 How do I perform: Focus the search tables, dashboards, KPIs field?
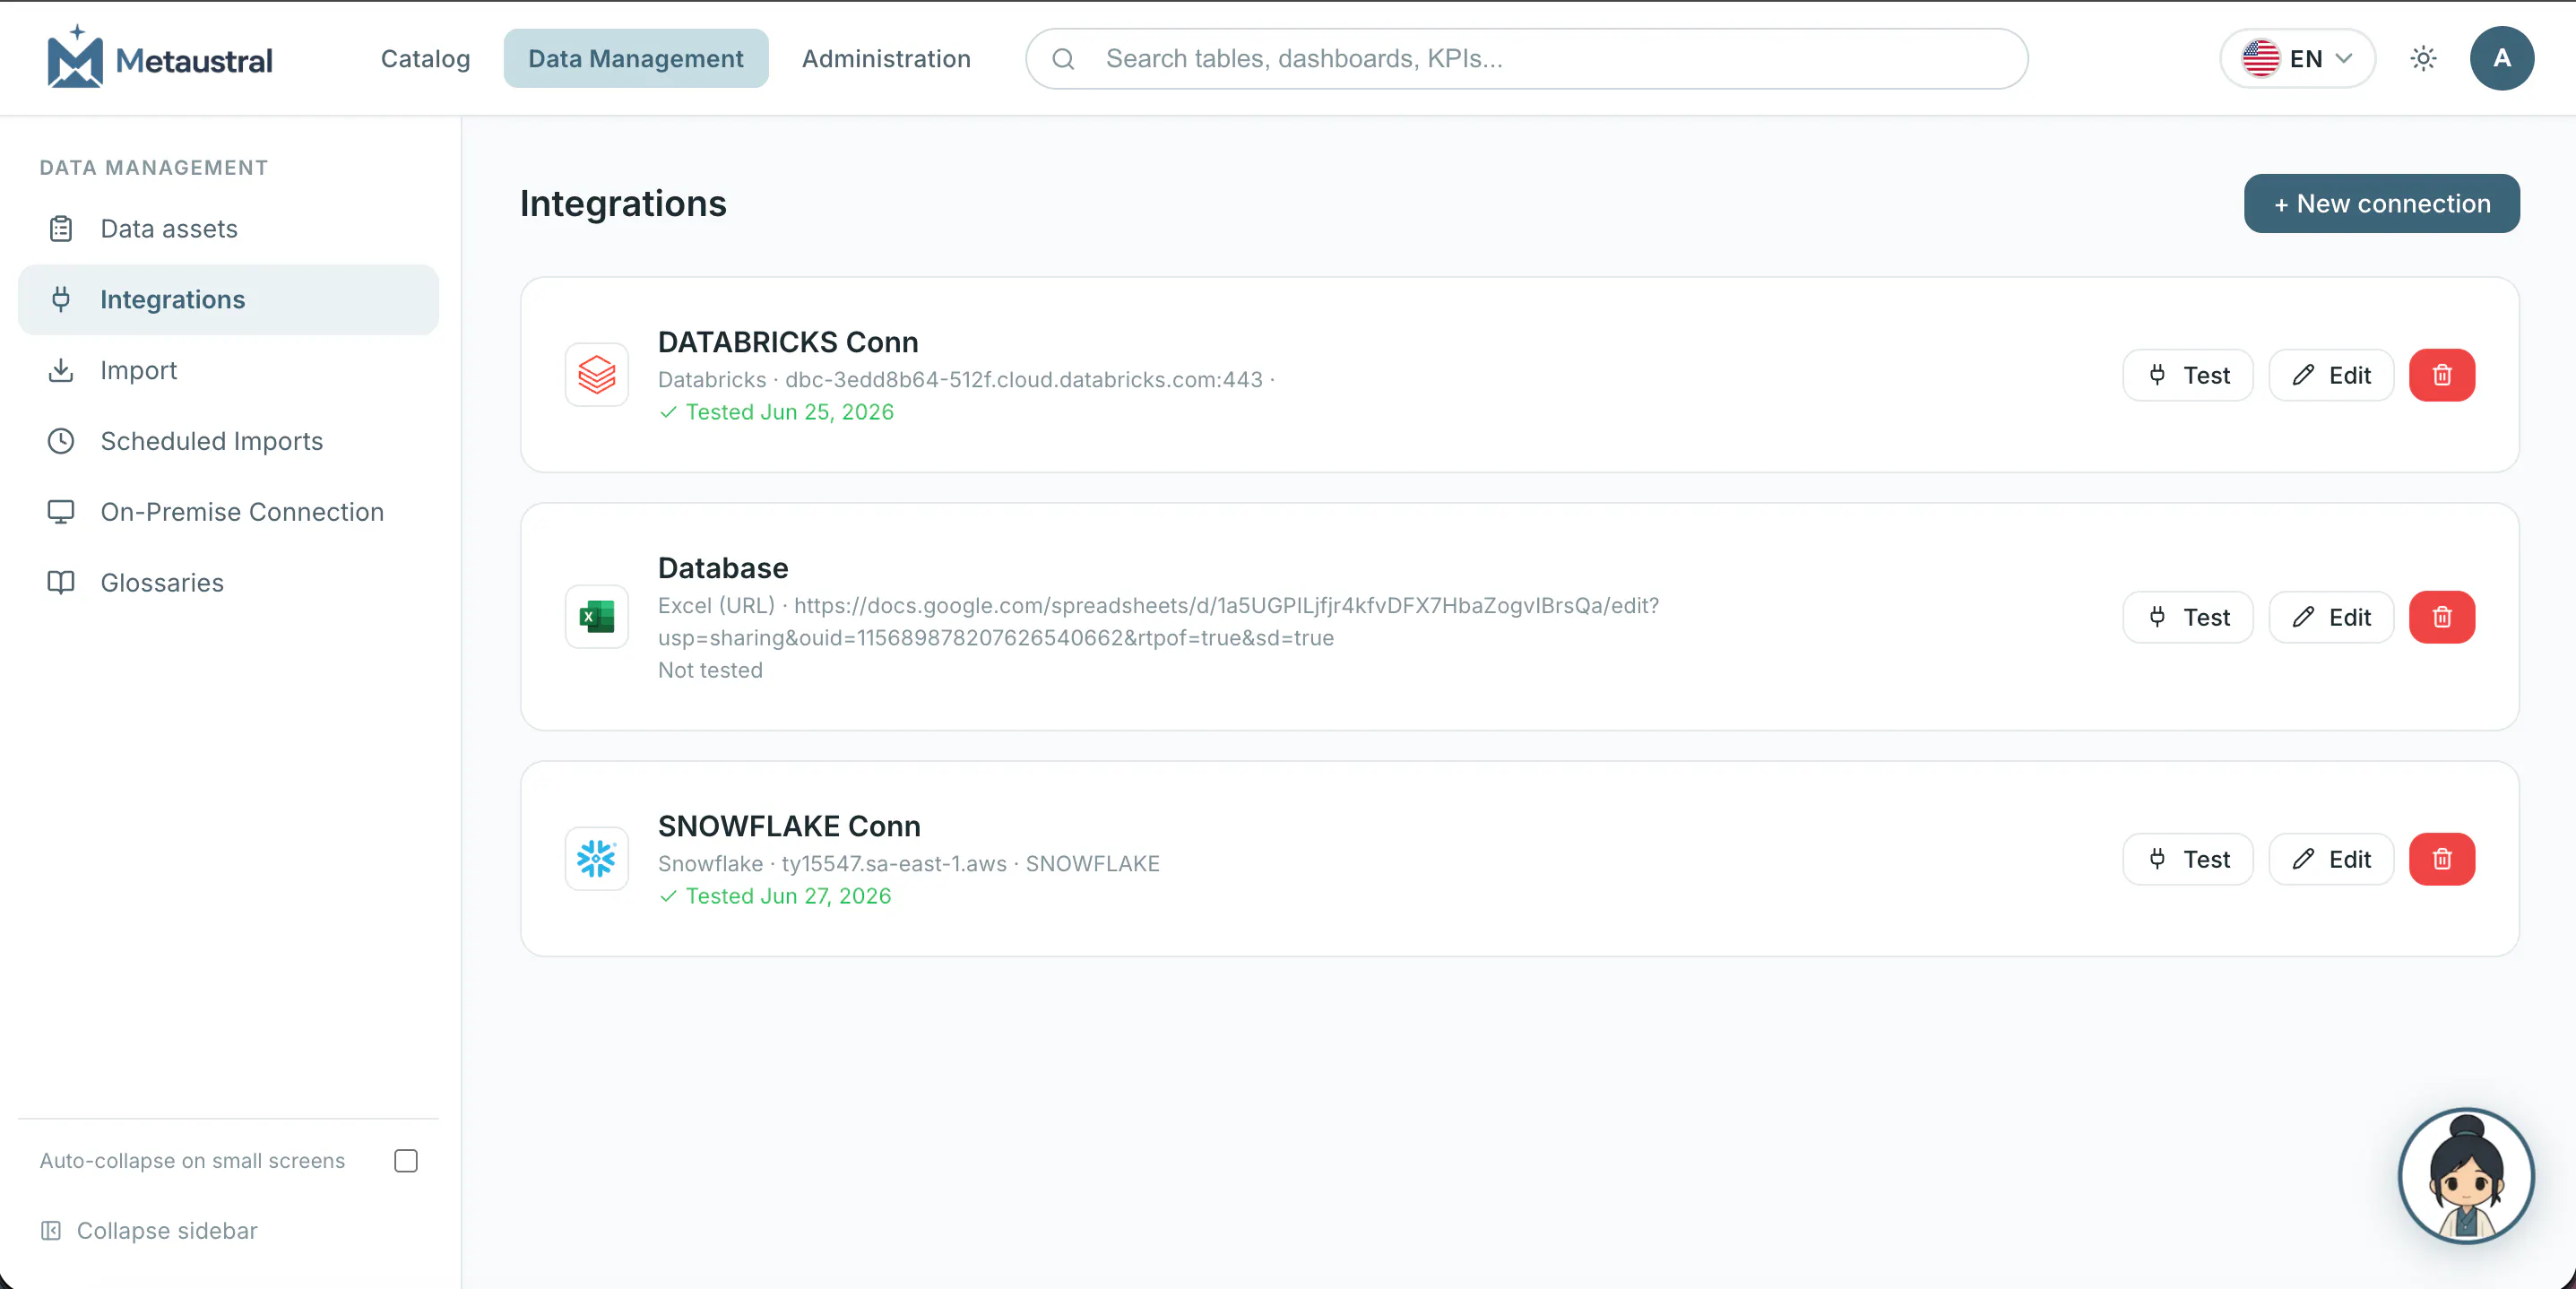1527,59
